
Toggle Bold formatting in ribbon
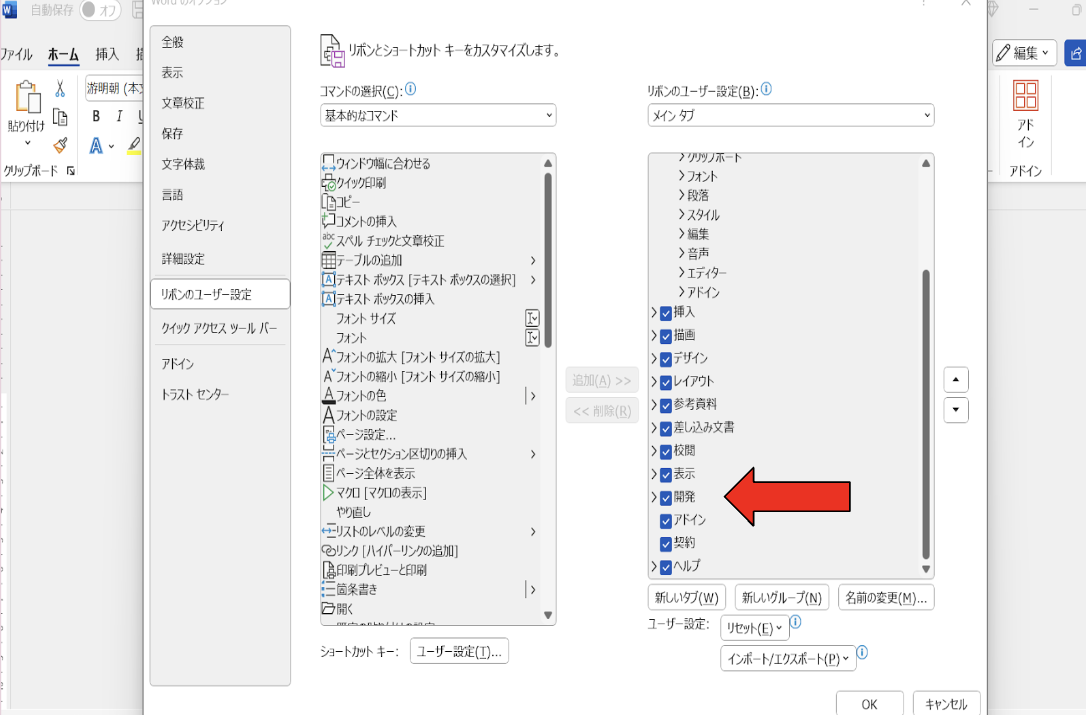tap(96, 116)
